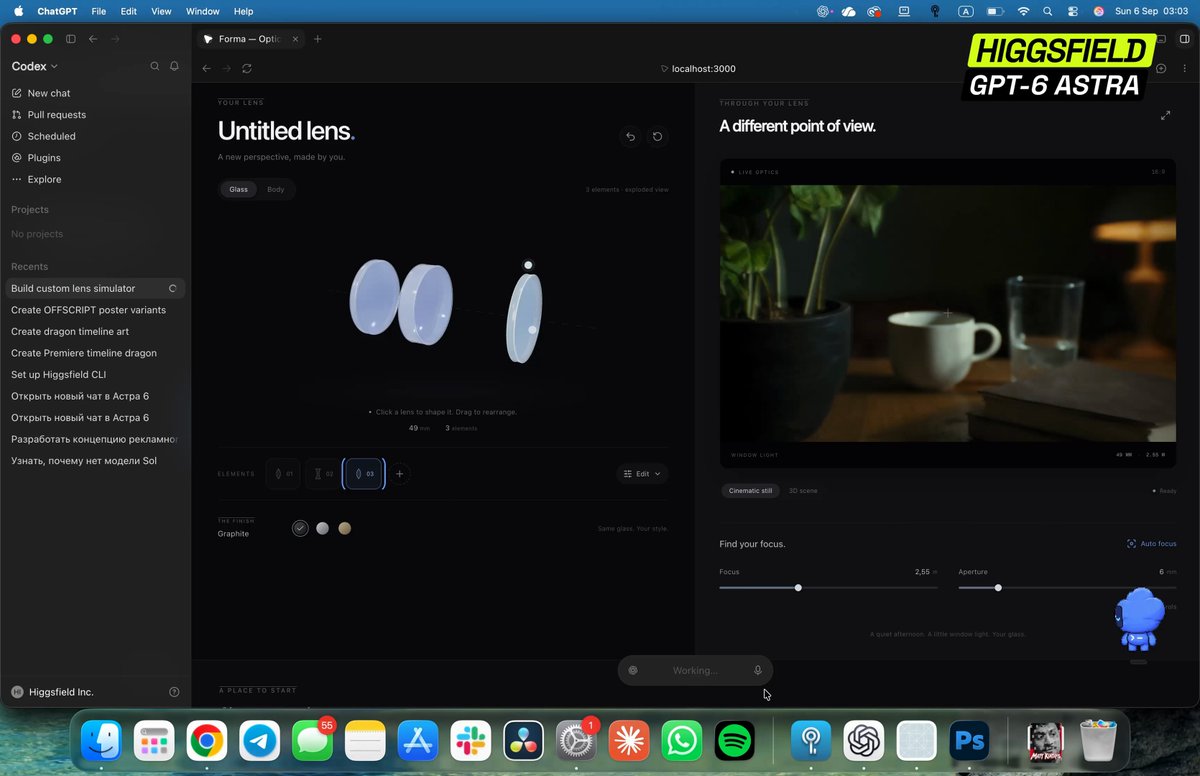The width and height of the screenshot is (1200, 776).
Task: Open DaVinci Resolve from the Dock
Action: tap(524, 741)
